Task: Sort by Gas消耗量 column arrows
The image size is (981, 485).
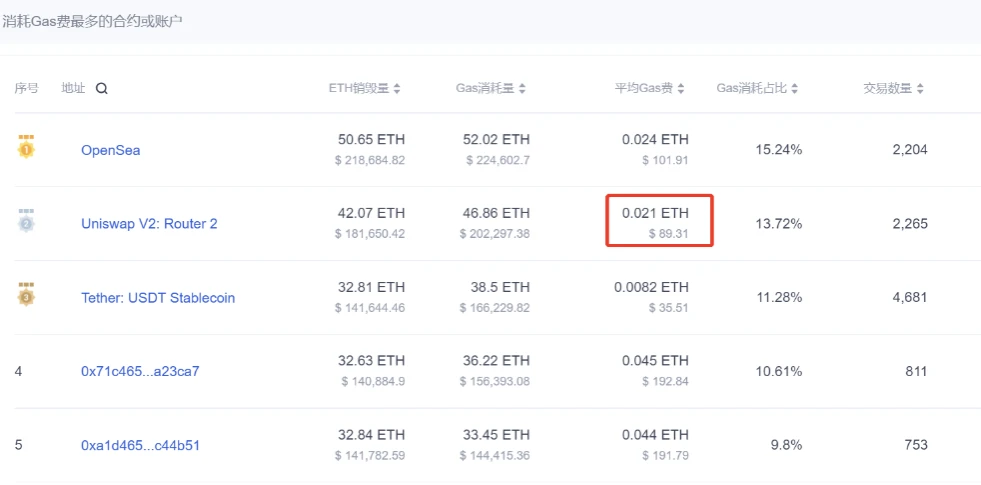Action: click(x=522, y=89)
